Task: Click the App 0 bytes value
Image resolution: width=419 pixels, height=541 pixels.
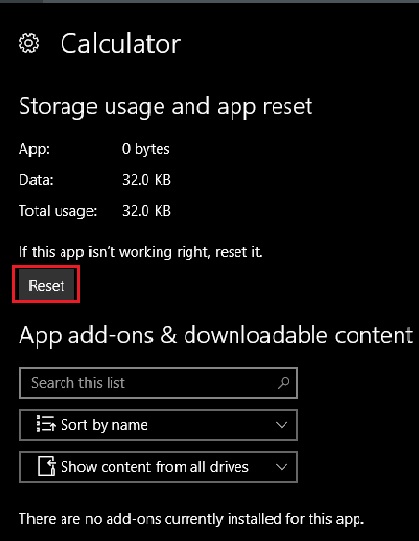Action: 146,149
